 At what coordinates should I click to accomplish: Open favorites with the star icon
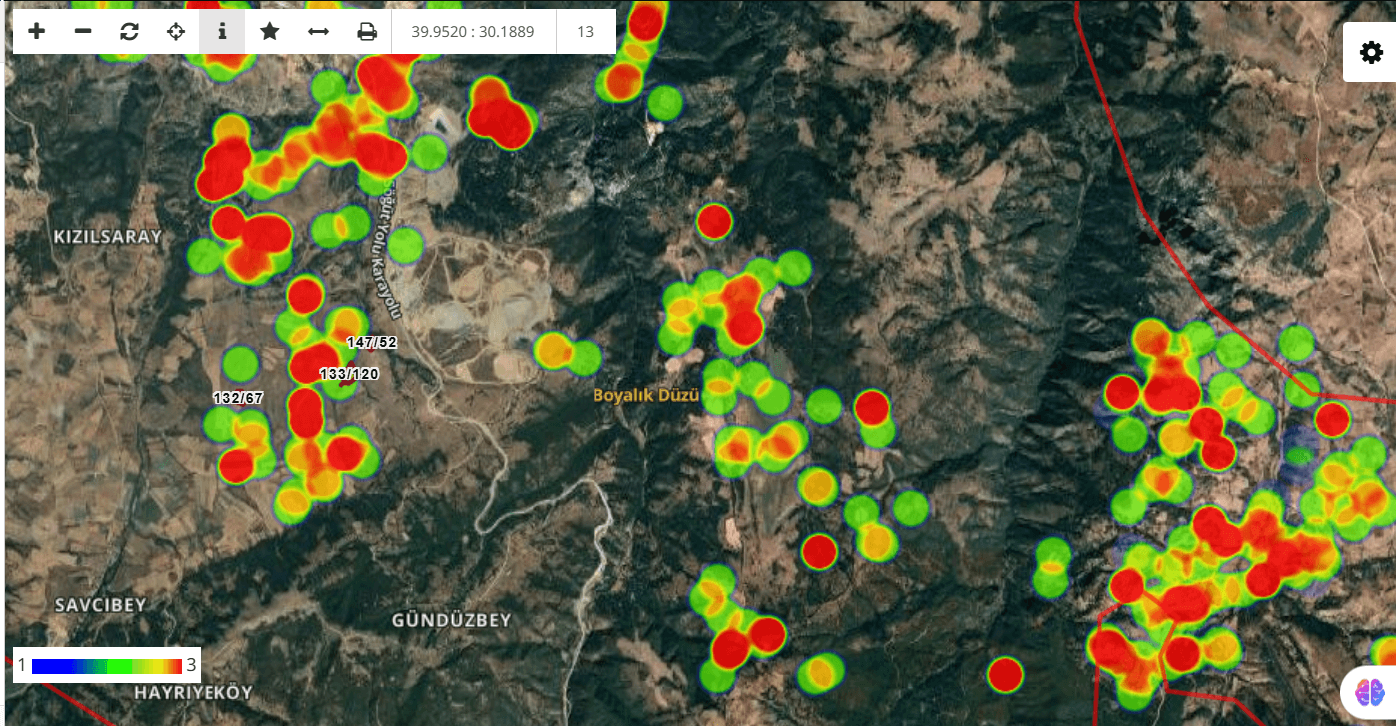269,32
